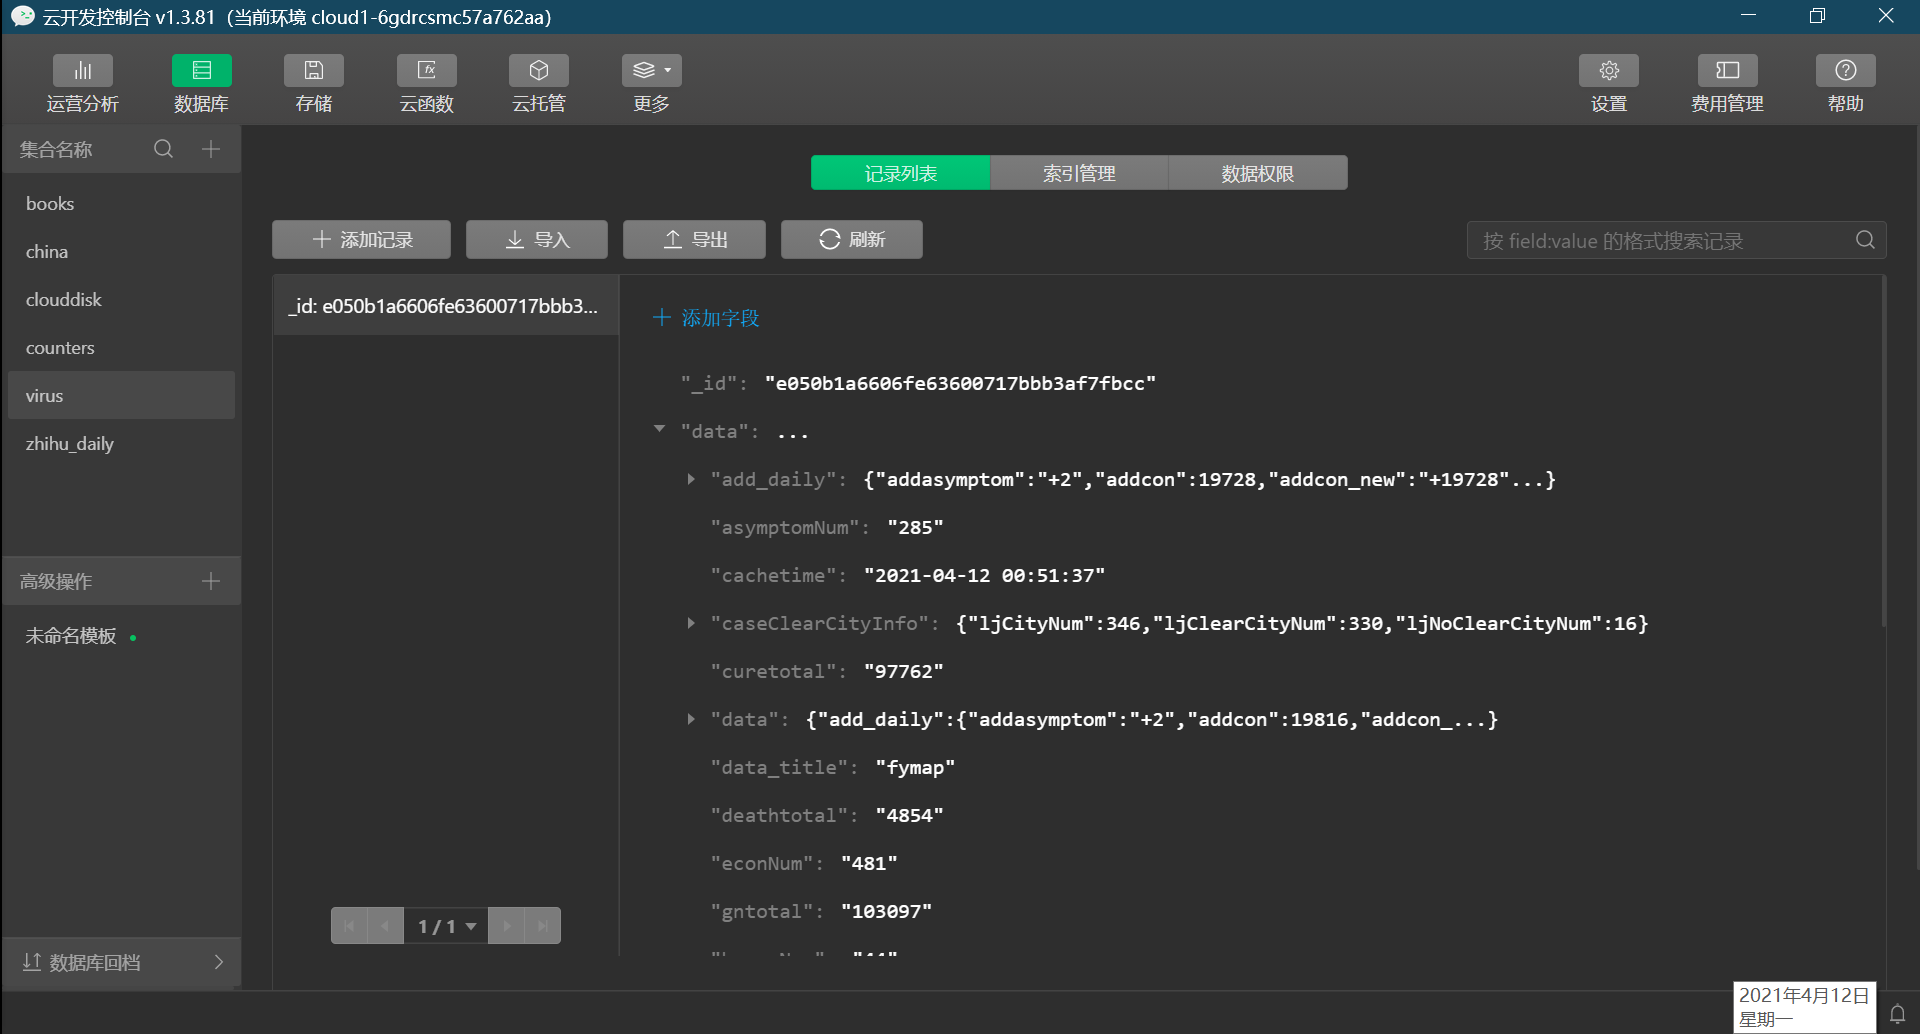Screen dimensions: 1920x1034
Task: Go to the last page of records
Action: [x=542, y=926]
